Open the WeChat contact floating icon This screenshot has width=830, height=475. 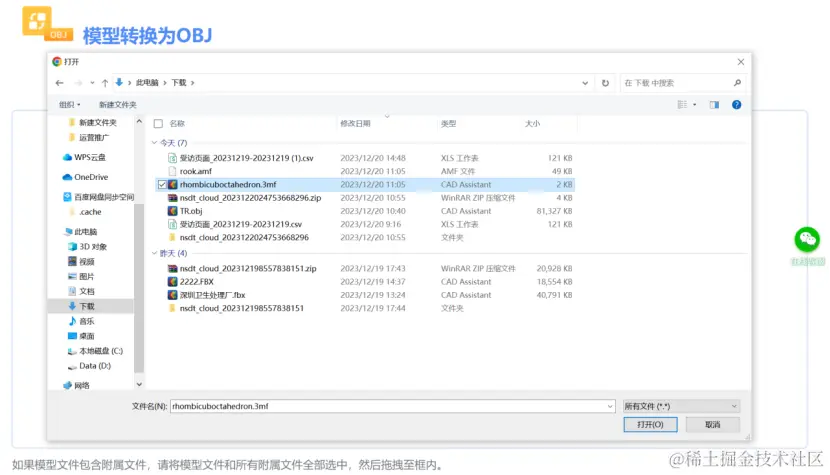807,239
